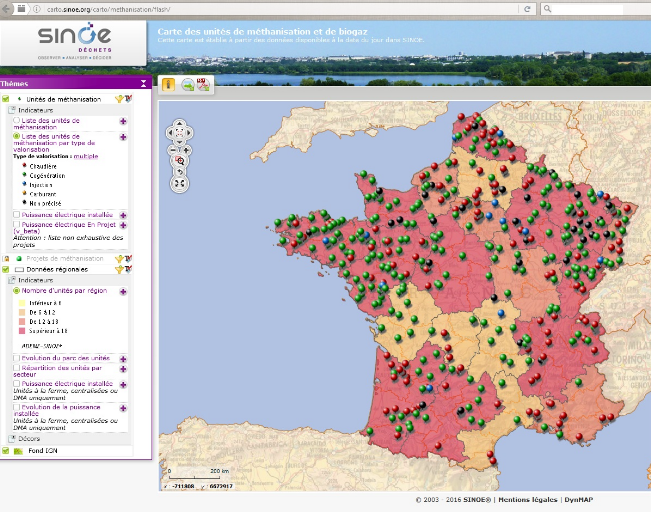Expand plus next to Evolution du parc des unités
651x512 pixels.
(123, 358)
